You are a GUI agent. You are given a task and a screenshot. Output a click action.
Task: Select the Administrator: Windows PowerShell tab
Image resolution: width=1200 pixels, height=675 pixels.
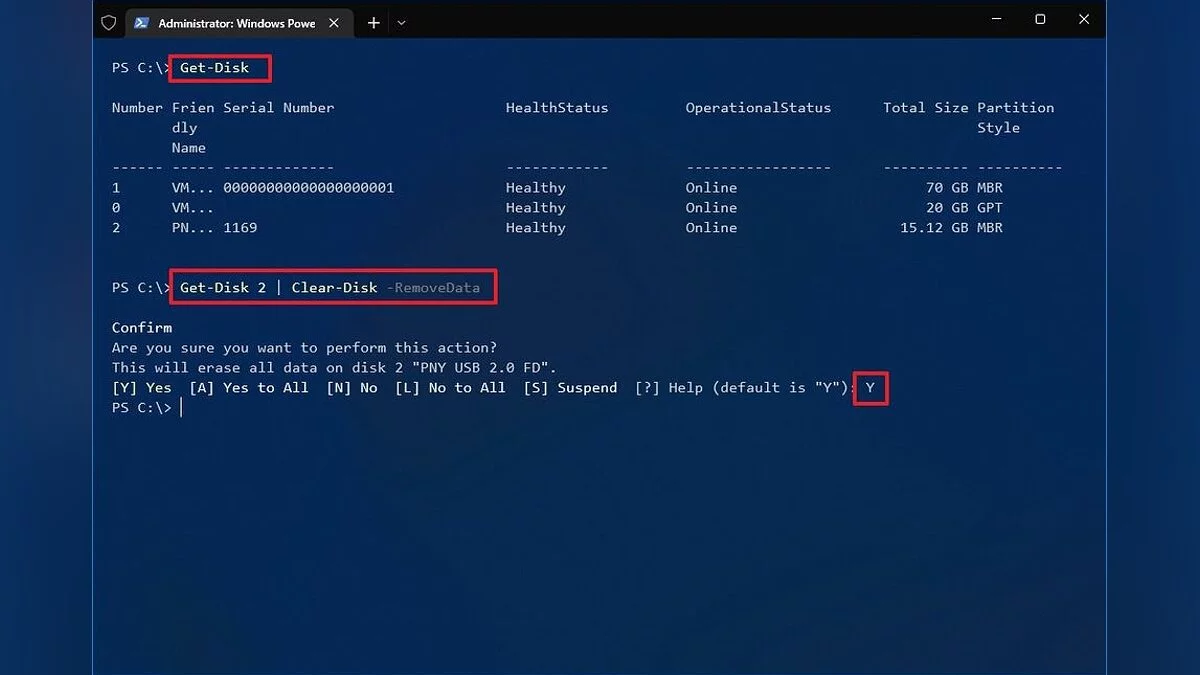236,23
